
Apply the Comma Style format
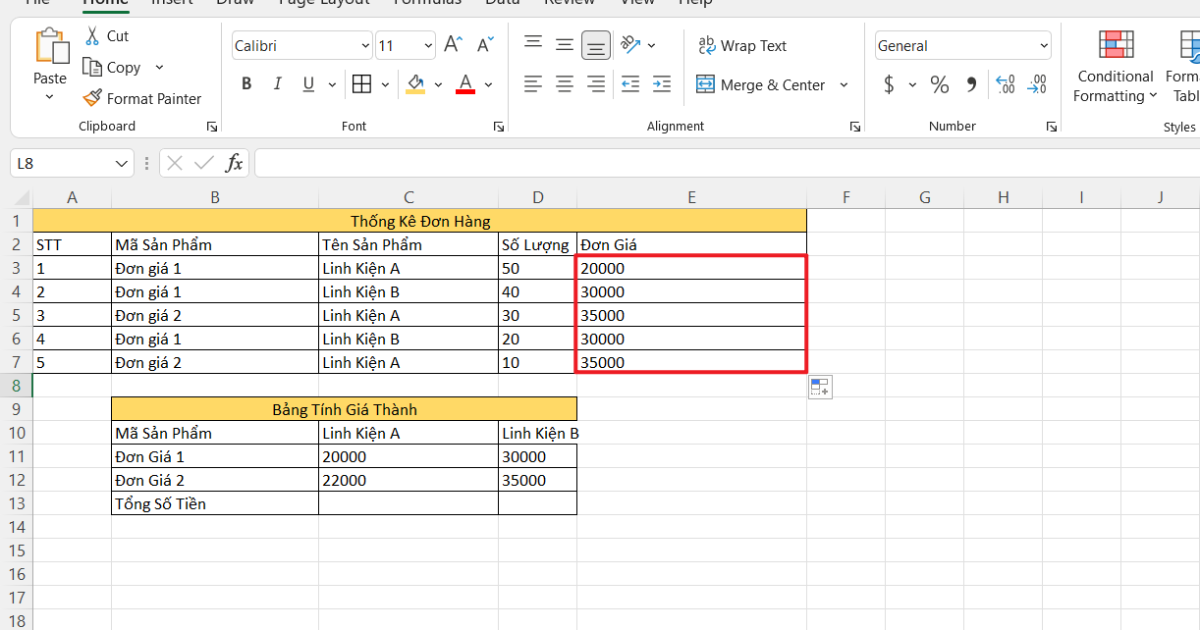pyautogui.click(x=970, y=85)
